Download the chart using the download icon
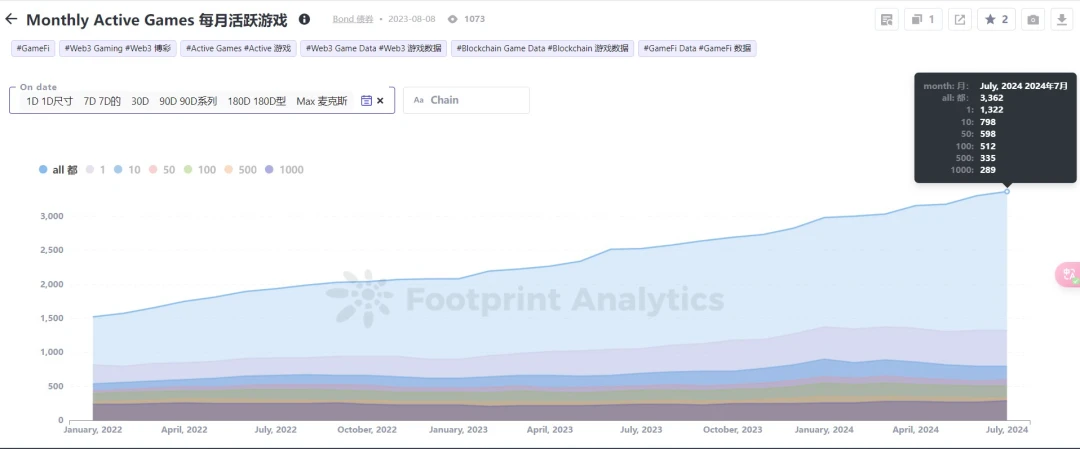This screenshot has width=1080, height=449. [1062, 19]
